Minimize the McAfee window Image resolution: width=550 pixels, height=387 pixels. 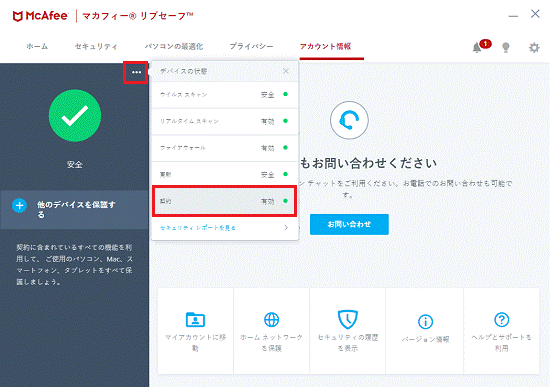pos(513,16)
